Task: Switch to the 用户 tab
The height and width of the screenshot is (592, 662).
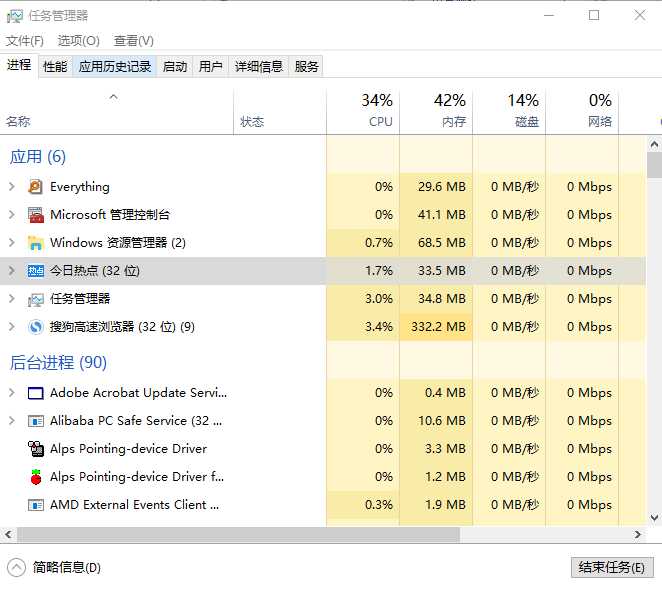Action: tap(210, 66)
